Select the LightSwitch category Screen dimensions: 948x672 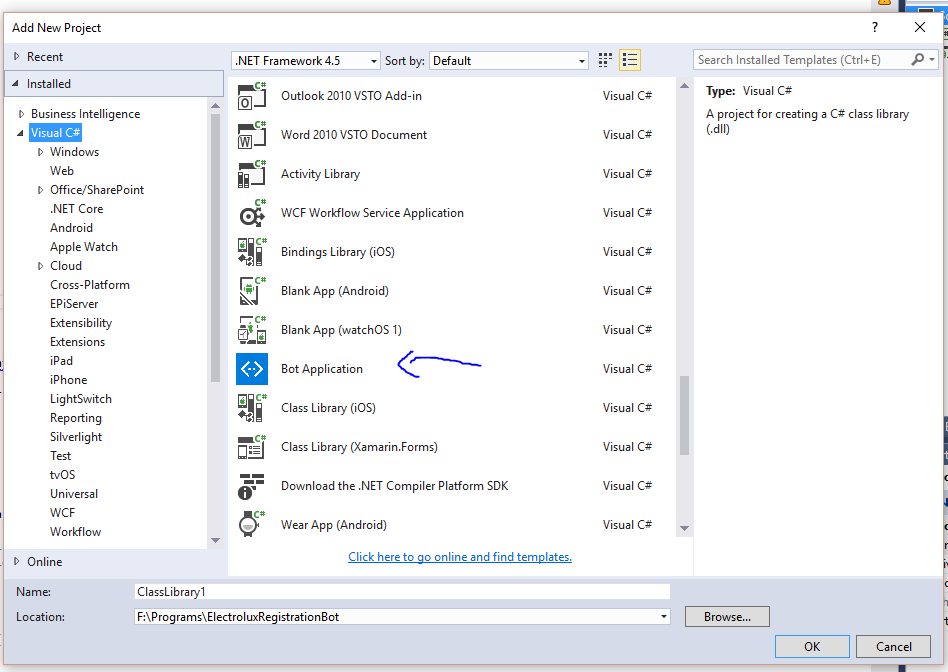pos(81,399)
